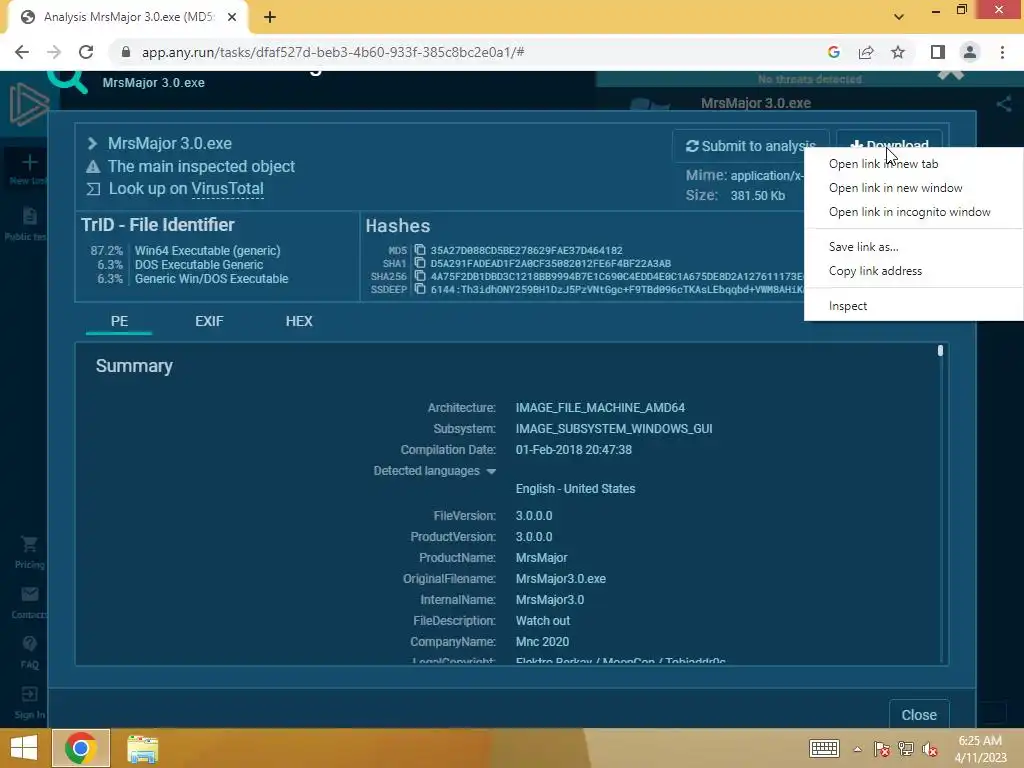Click the ANY.RUN play logo in sidebar
1024x768 pixels.
[29, 104]
